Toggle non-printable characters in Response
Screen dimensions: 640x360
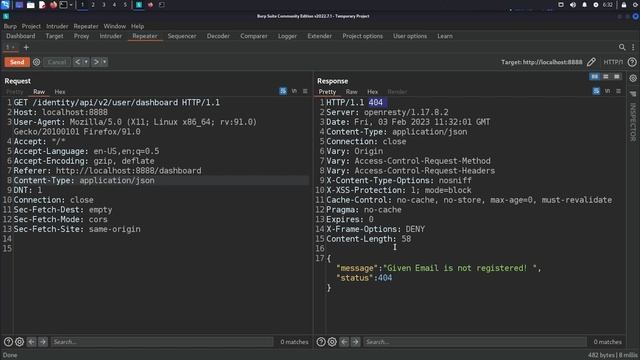tap(607, 91)
